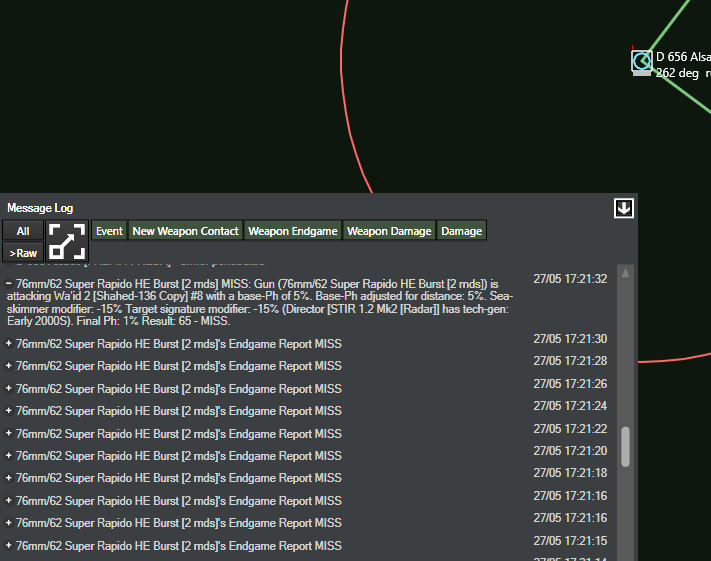Expand the 17:21:22 Endgame Report entry

[x=8, y=433]
